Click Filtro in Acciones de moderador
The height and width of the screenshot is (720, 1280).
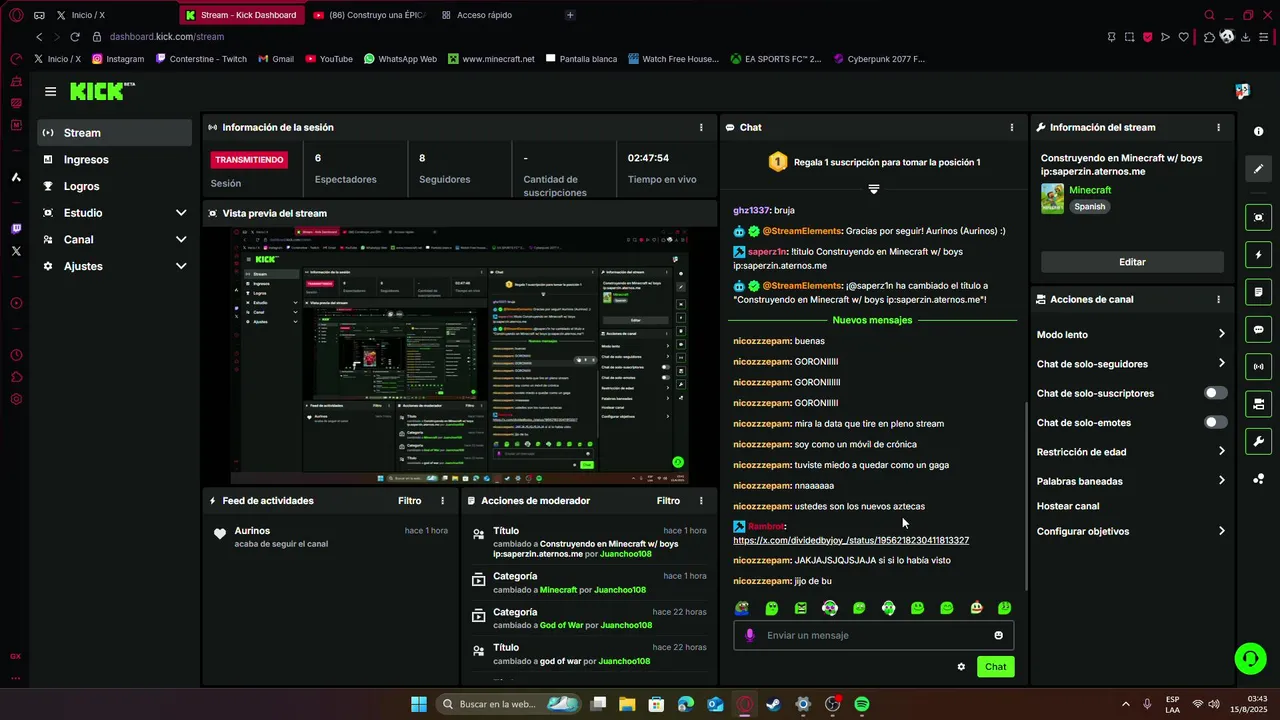pos(668,501)
